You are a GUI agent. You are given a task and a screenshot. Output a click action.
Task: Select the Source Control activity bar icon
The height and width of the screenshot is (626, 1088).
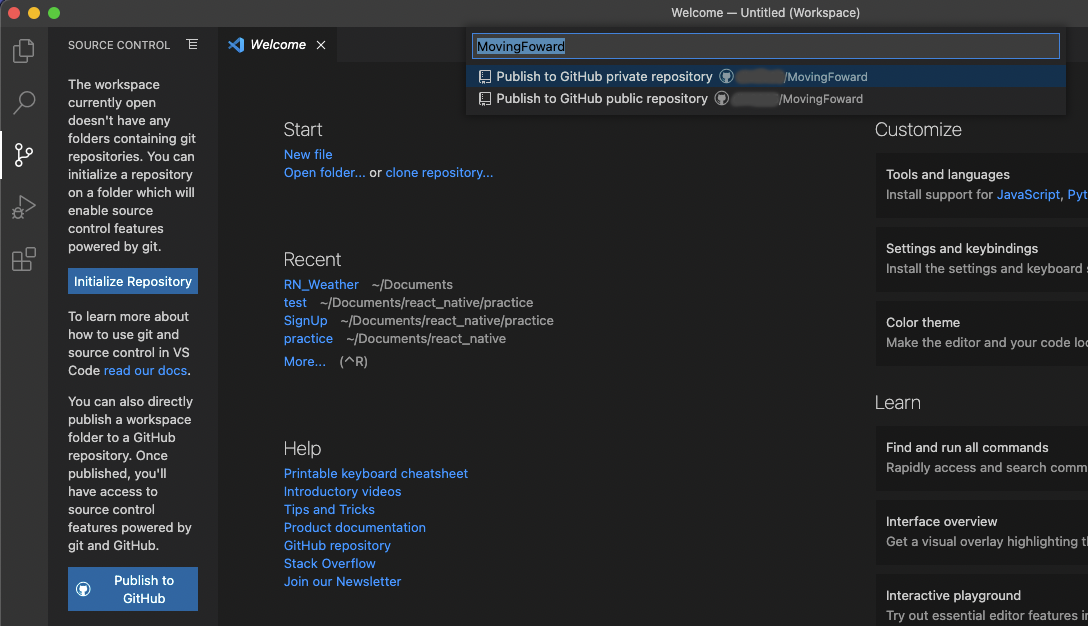(x=24, y=155)
